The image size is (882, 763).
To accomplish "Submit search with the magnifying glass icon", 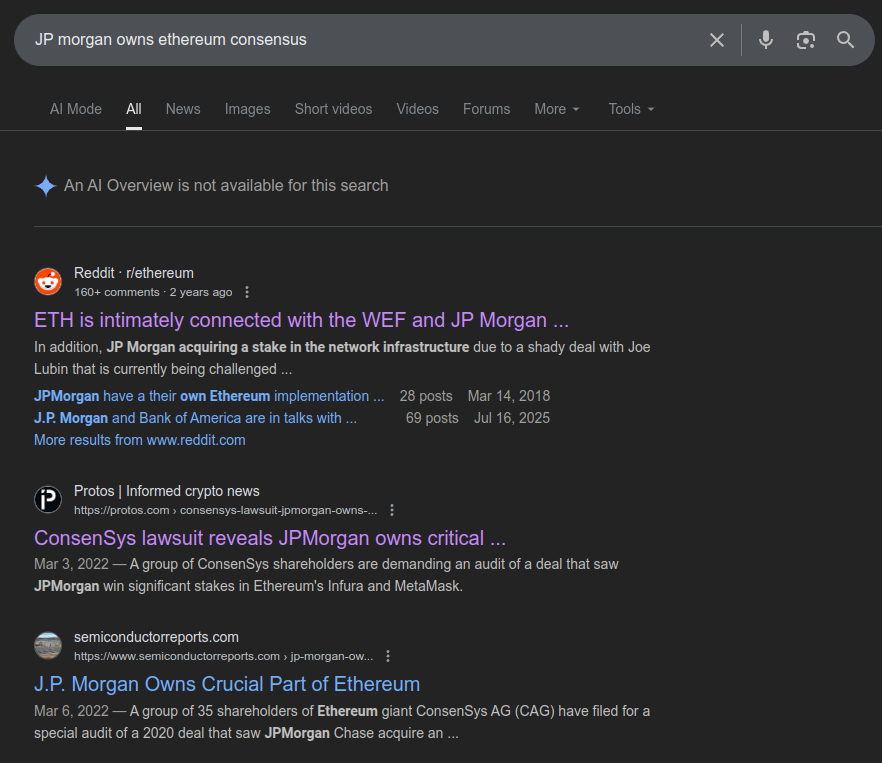I will [x=845, y=40].
